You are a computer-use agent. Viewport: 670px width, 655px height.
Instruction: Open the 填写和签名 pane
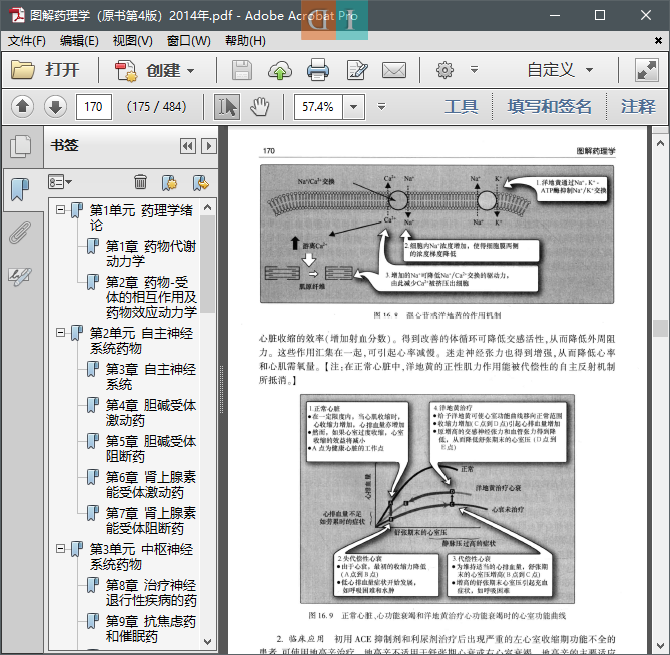(550, 106)
